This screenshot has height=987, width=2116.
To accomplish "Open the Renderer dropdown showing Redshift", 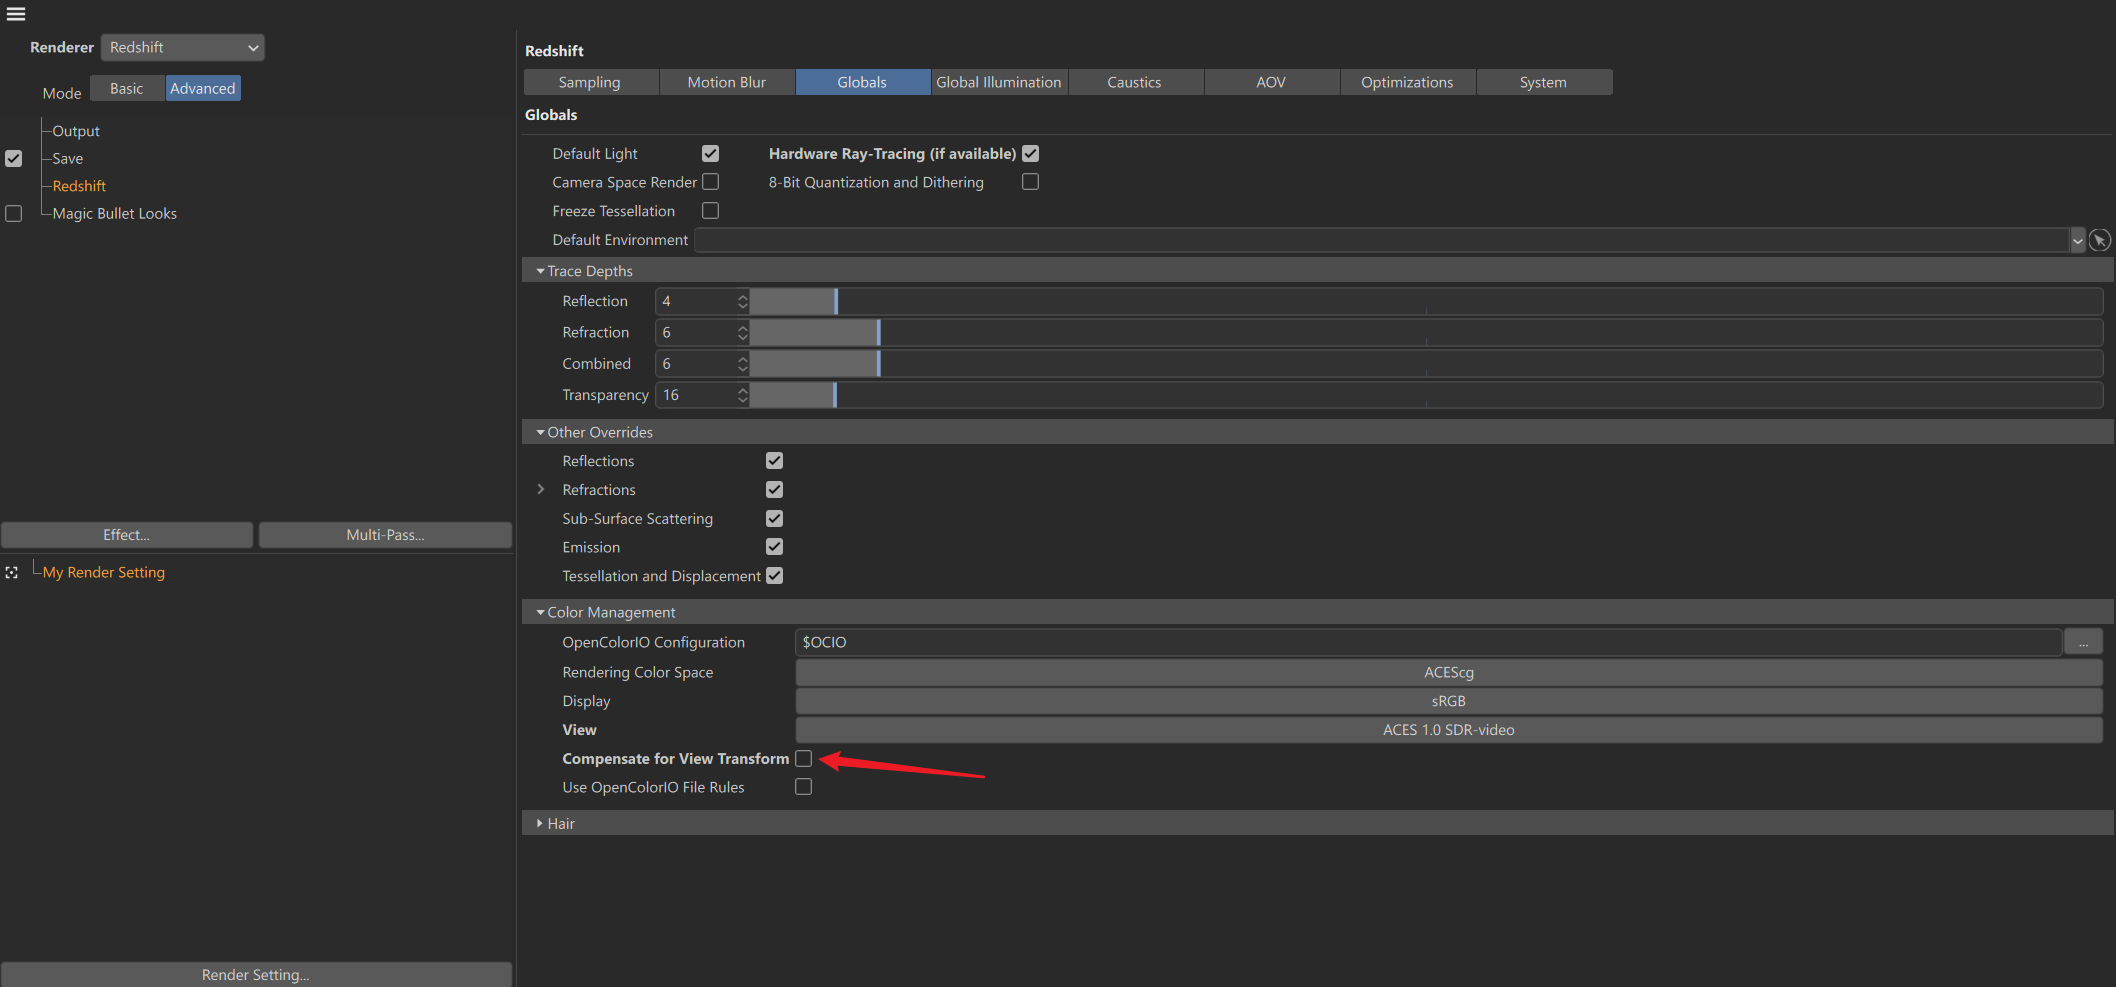I will [x=183, y=47].
